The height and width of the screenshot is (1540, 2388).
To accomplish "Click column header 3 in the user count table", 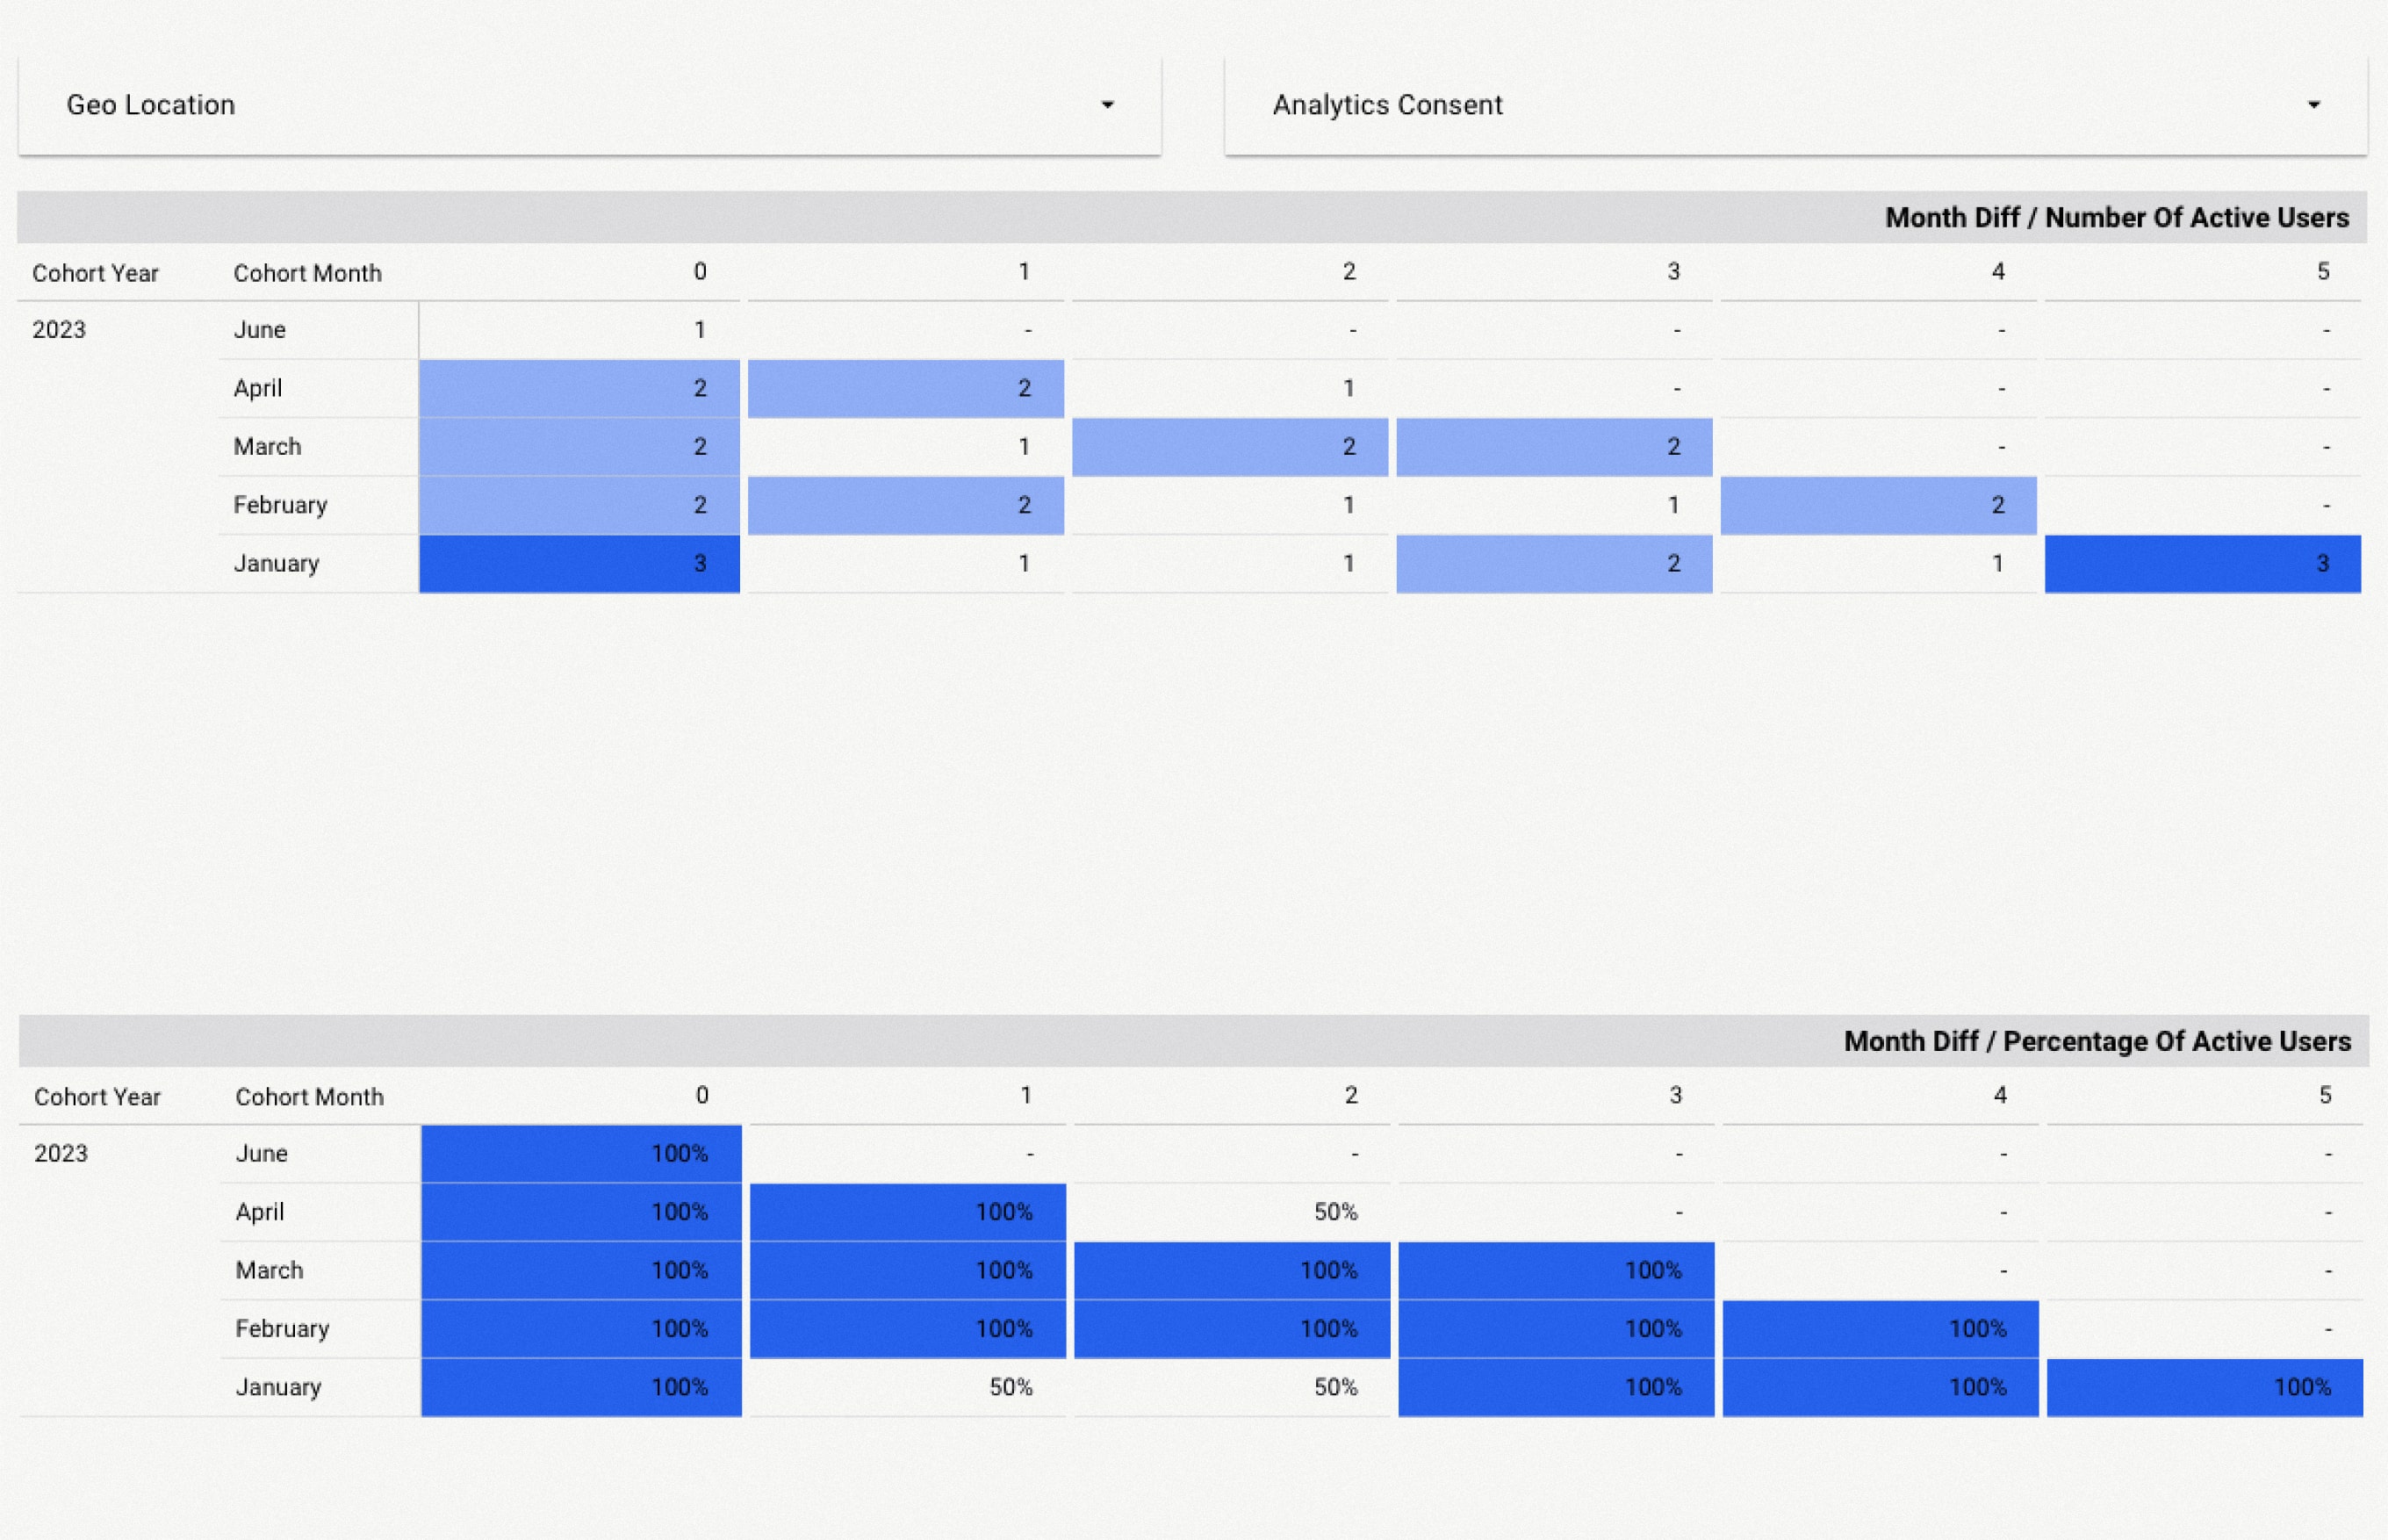I will click(x=1673, y=272).
